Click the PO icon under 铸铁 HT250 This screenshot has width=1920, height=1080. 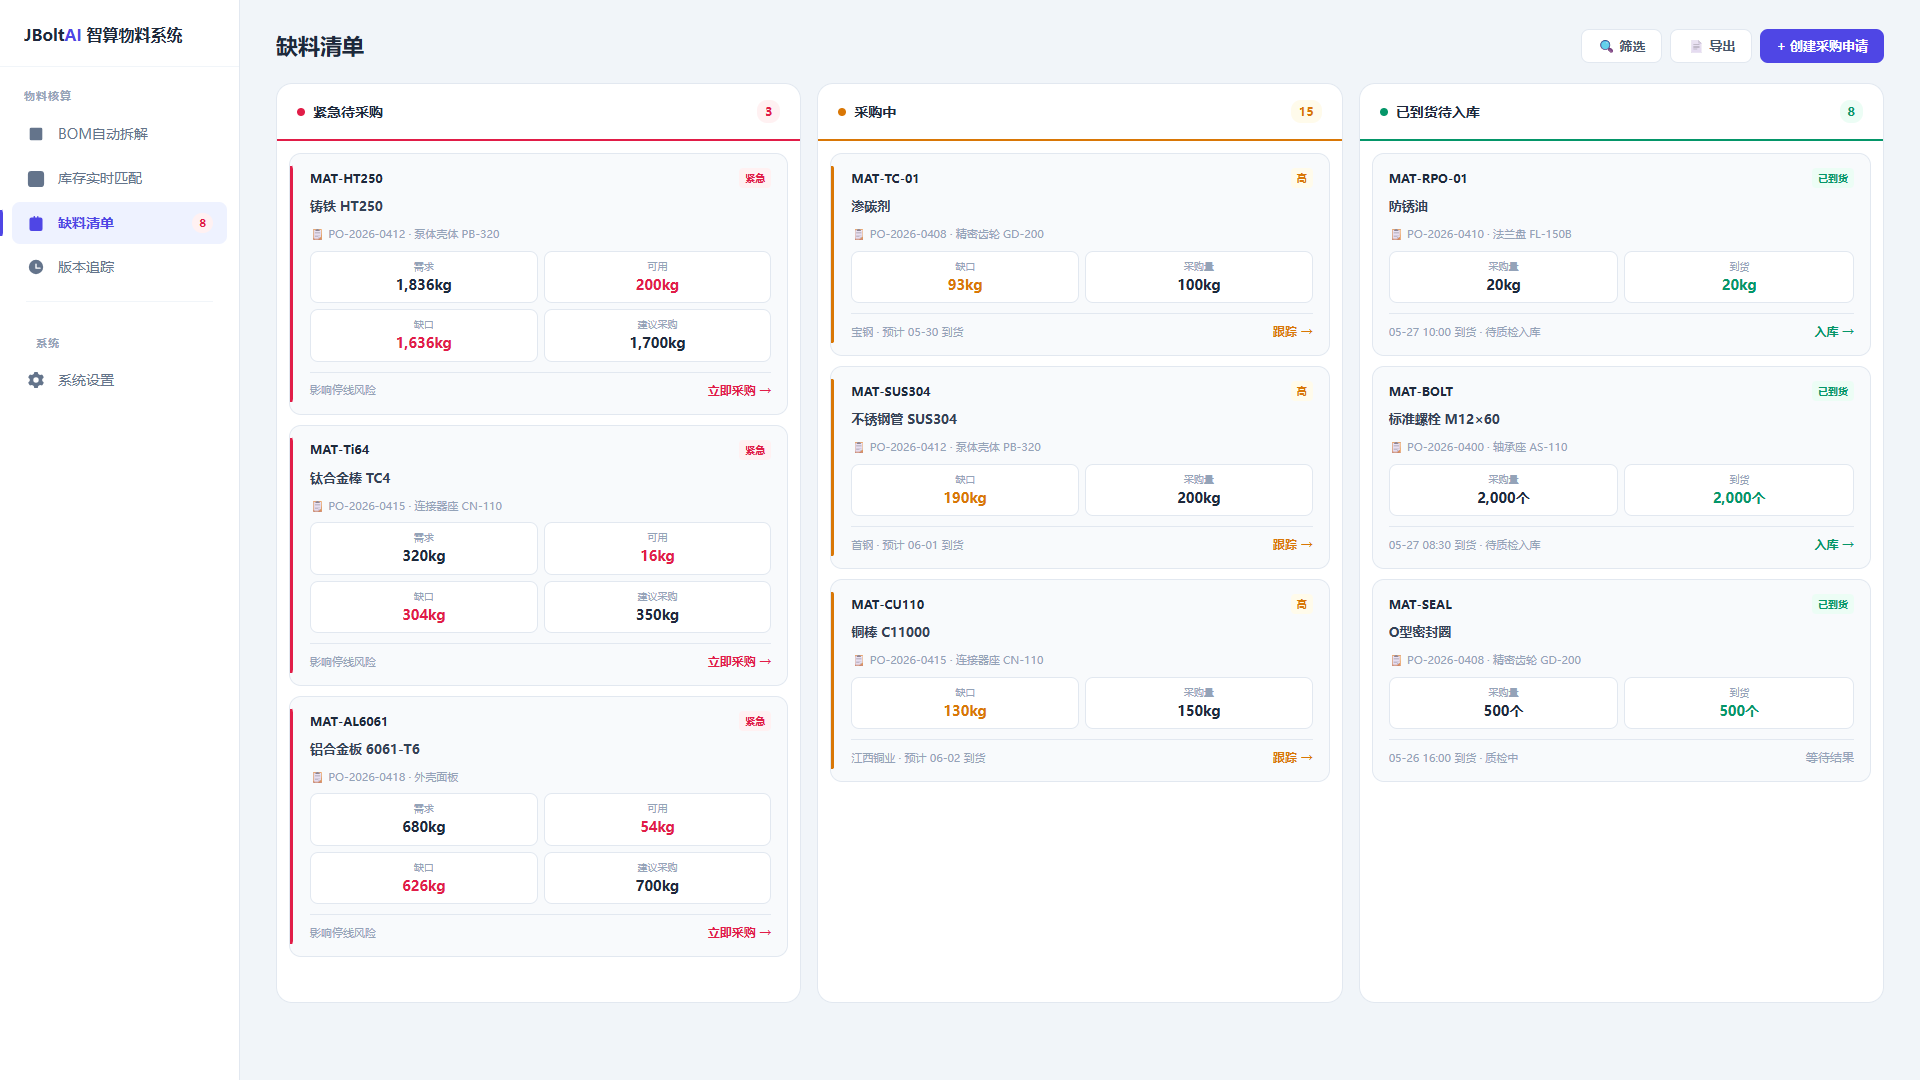(317, 234)
